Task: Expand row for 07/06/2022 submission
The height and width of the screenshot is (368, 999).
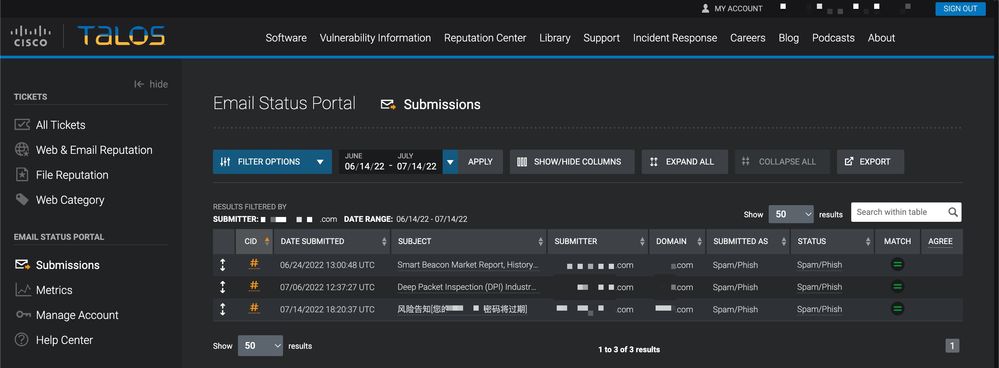Action: click(x=223, y=287)
